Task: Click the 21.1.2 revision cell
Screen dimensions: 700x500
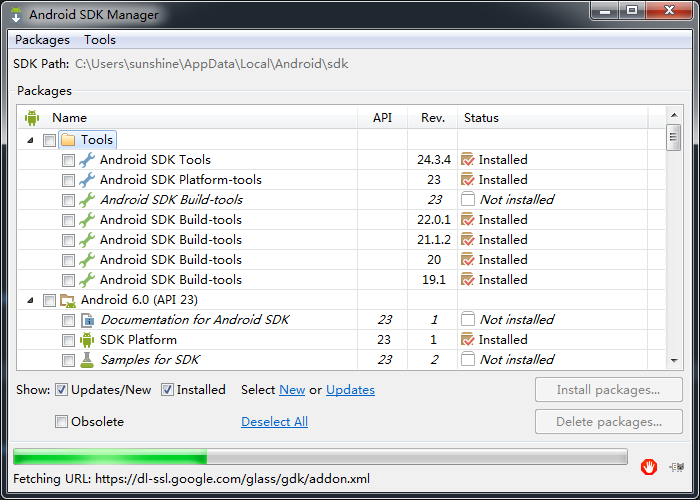Action: coord(434,240)
